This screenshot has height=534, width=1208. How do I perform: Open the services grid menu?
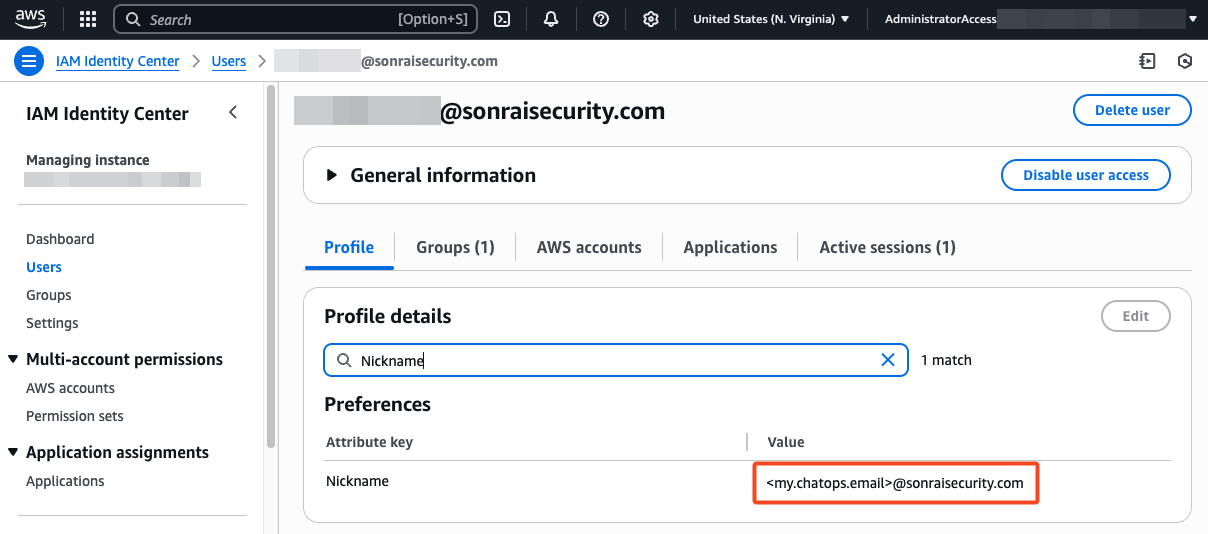[88, 19]
